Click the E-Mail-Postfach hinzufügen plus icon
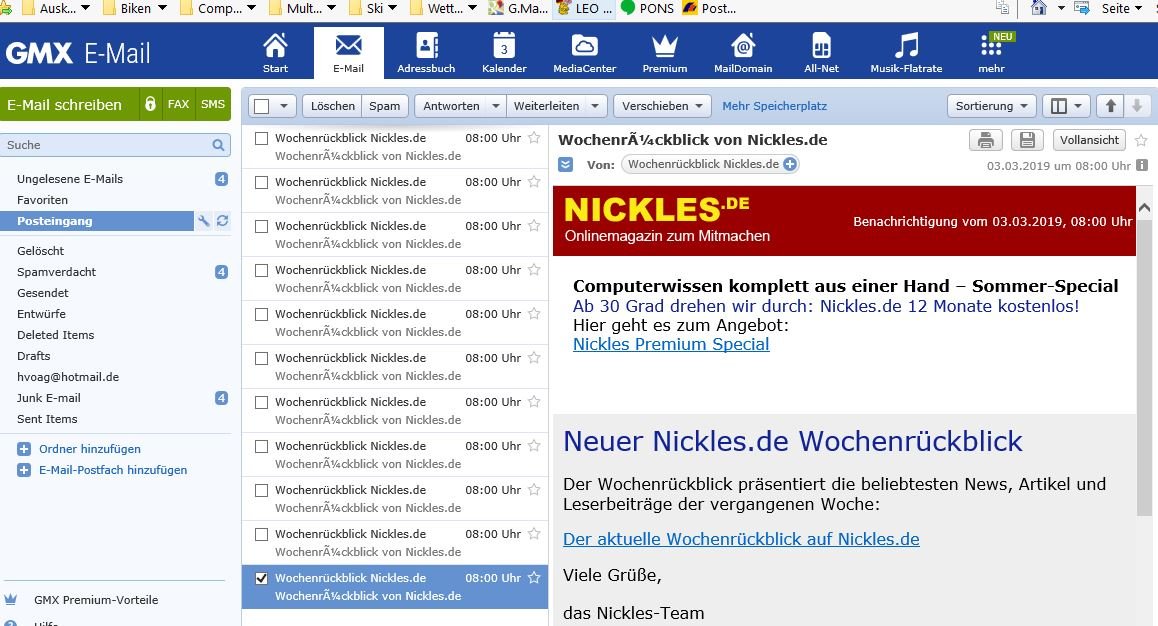Viewport: 1158px width, 626px height. tap(24, 470)
